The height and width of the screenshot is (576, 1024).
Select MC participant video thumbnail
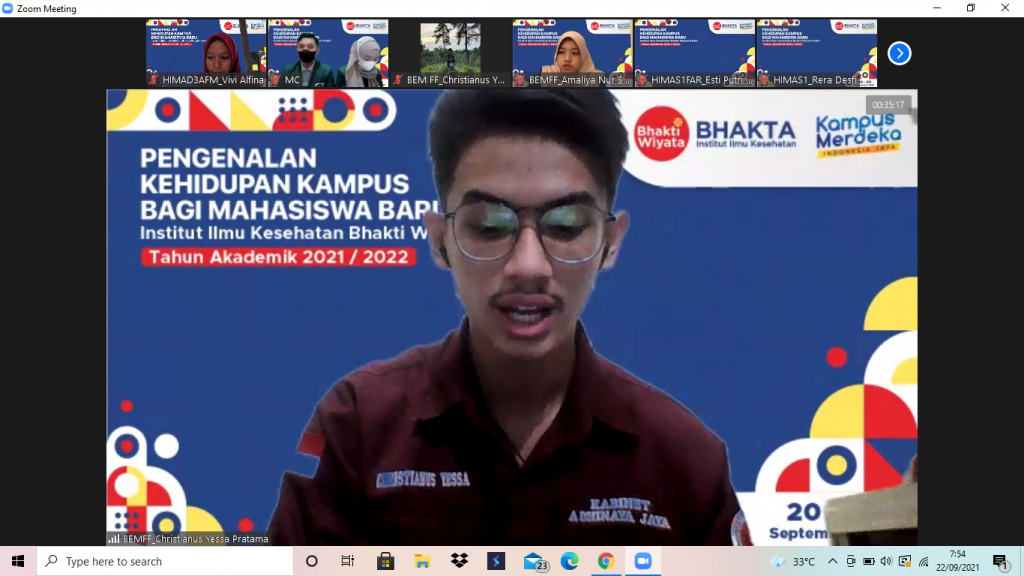click(328, 53)
